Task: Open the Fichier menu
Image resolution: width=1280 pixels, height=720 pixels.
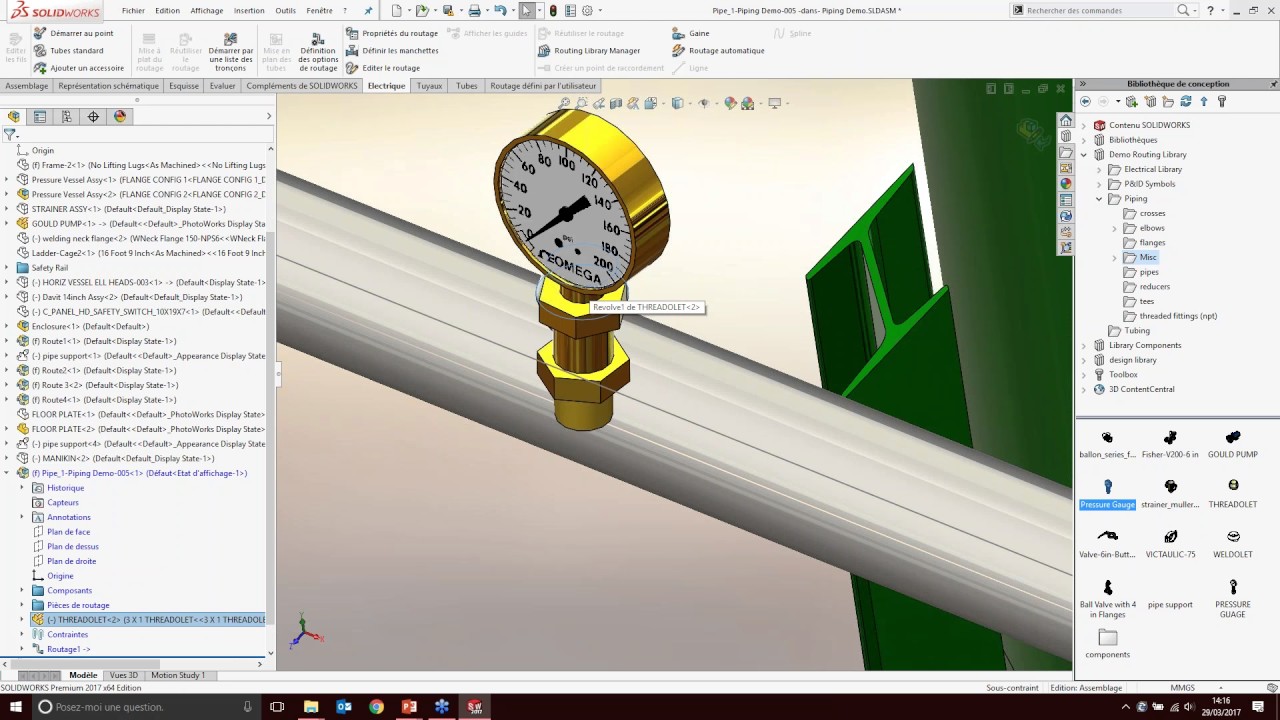Action: coord(133,11)
